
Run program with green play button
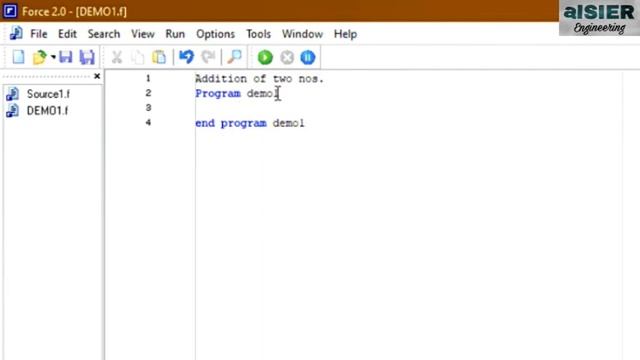pyautogui.click(x=265, y=57)
